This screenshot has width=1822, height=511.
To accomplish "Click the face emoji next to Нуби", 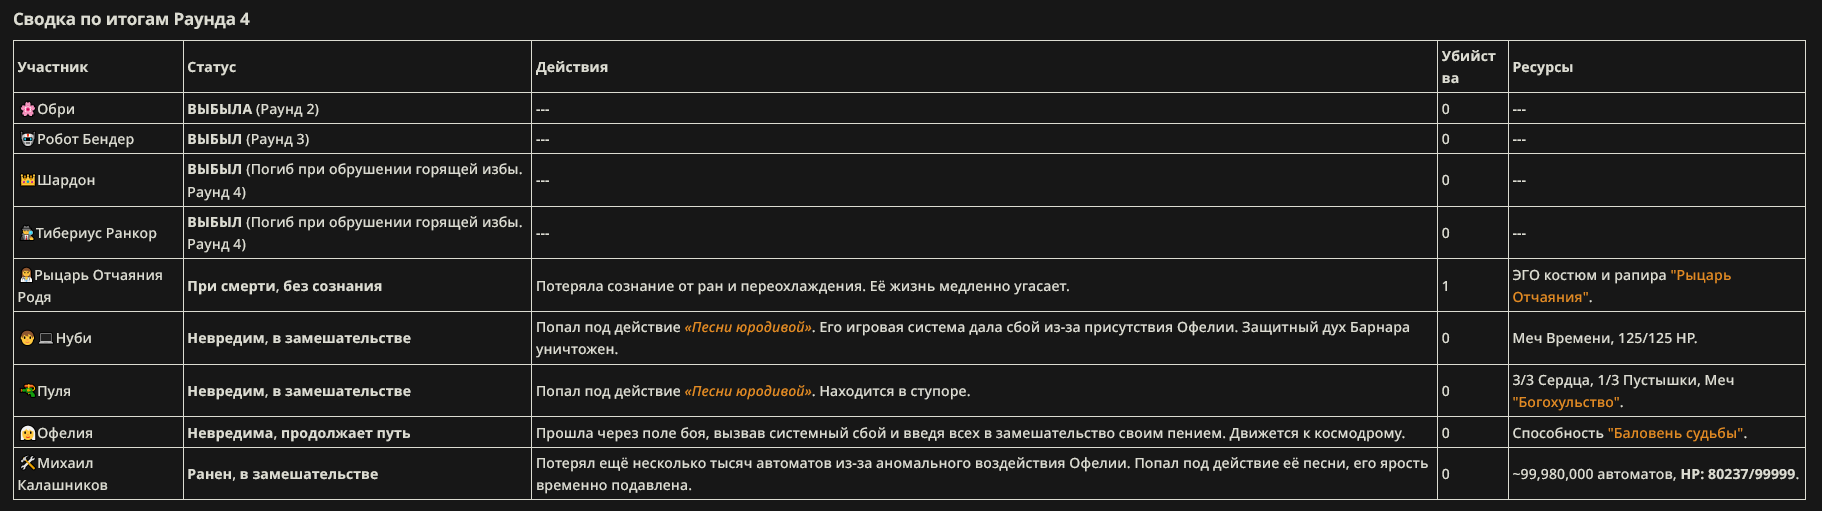I will pos(28,338).
